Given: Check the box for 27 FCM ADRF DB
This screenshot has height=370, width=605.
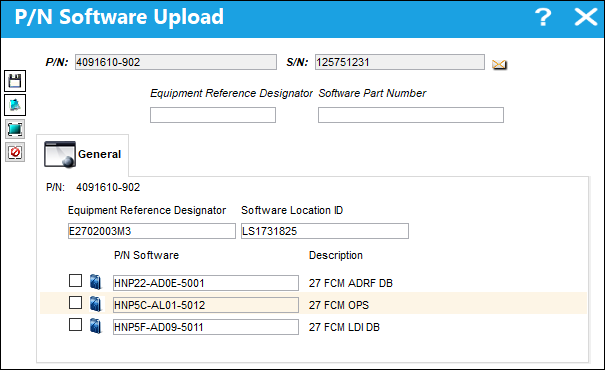Looking at the screenshot, I should click(75, 280).
